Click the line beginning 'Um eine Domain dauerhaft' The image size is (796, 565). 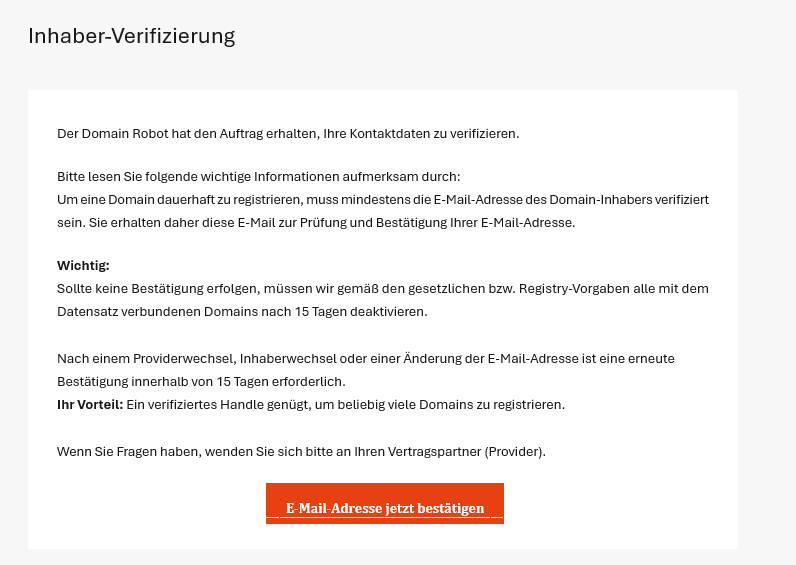(383, 200)
